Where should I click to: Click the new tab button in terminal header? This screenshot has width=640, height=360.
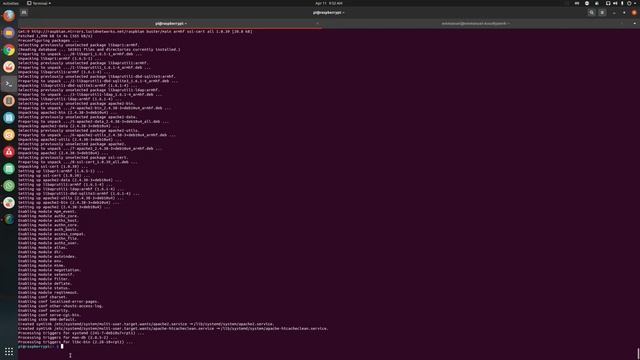tap(24, 13)
